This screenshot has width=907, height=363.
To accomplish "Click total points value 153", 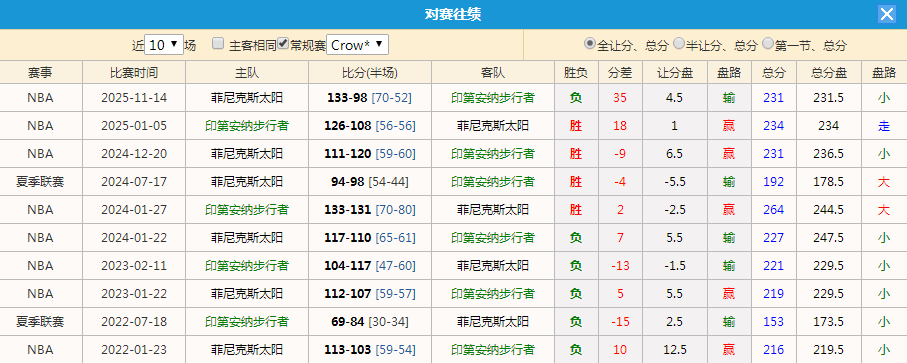I will click(773, 321).
